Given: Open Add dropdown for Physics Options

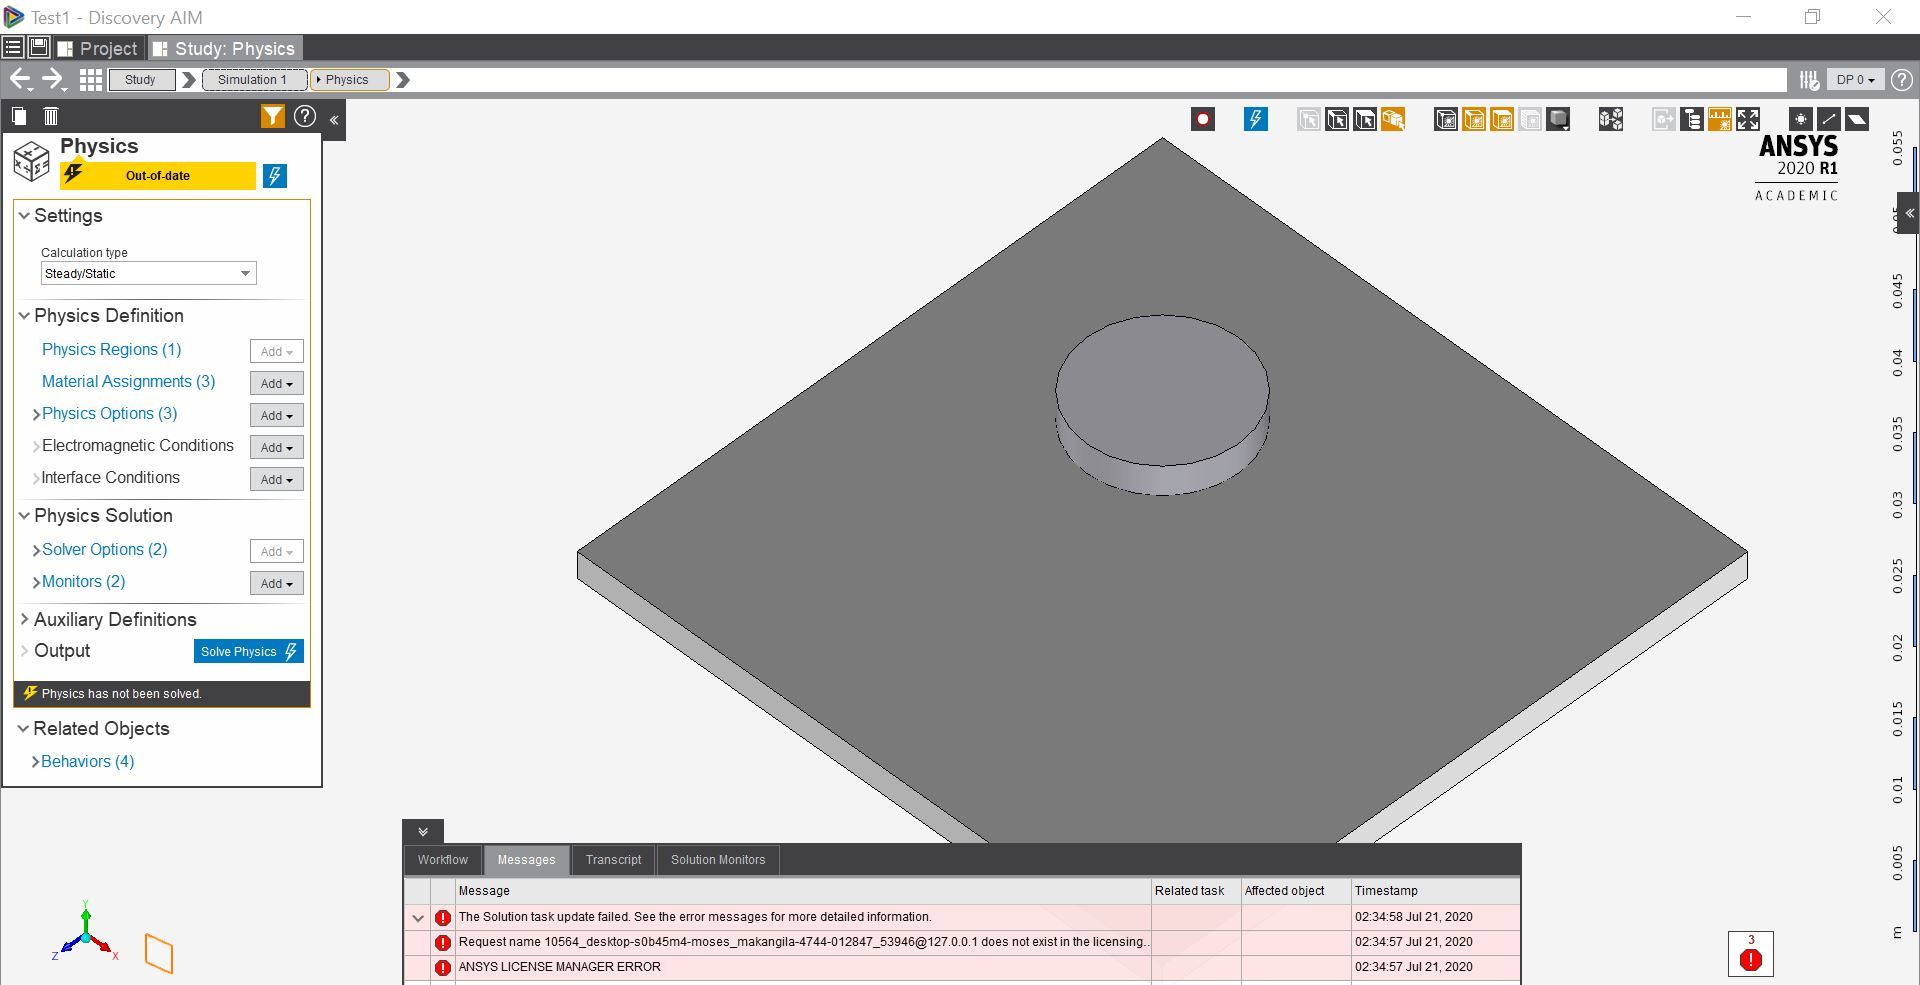Looking at the screenshot, I should click(277, 415).
